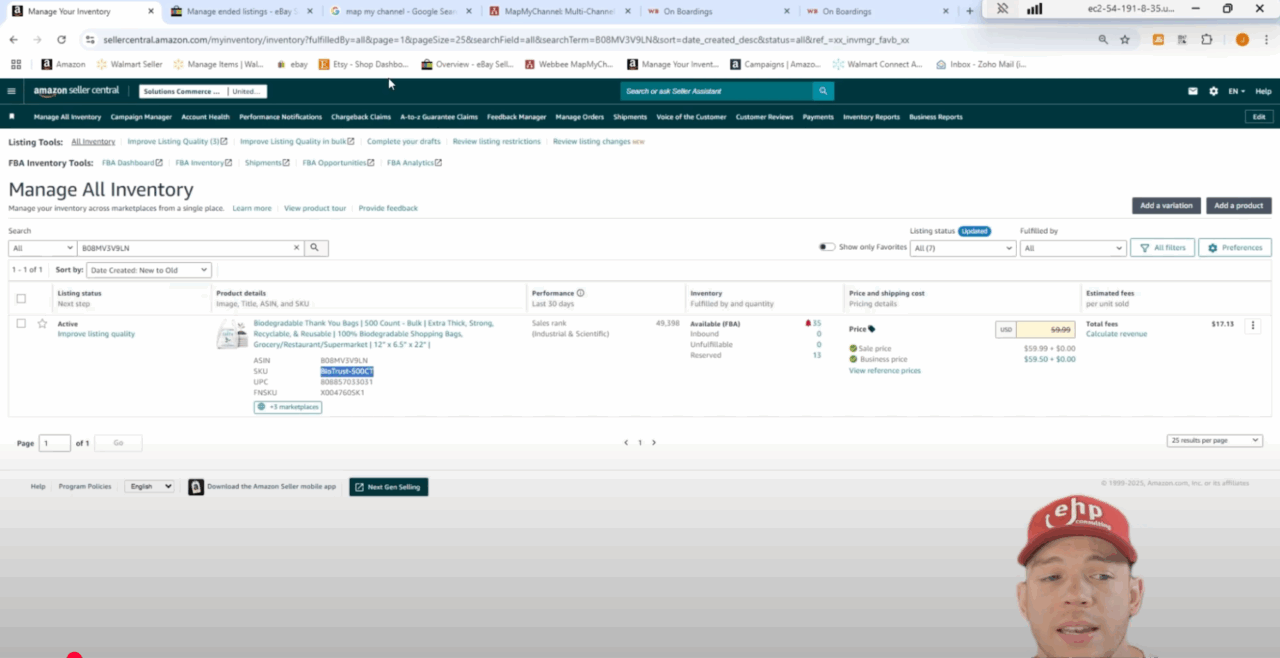1280x658 pixels.
Task: Click the search magnifier in Seller Central header
Action: (823, 91)
